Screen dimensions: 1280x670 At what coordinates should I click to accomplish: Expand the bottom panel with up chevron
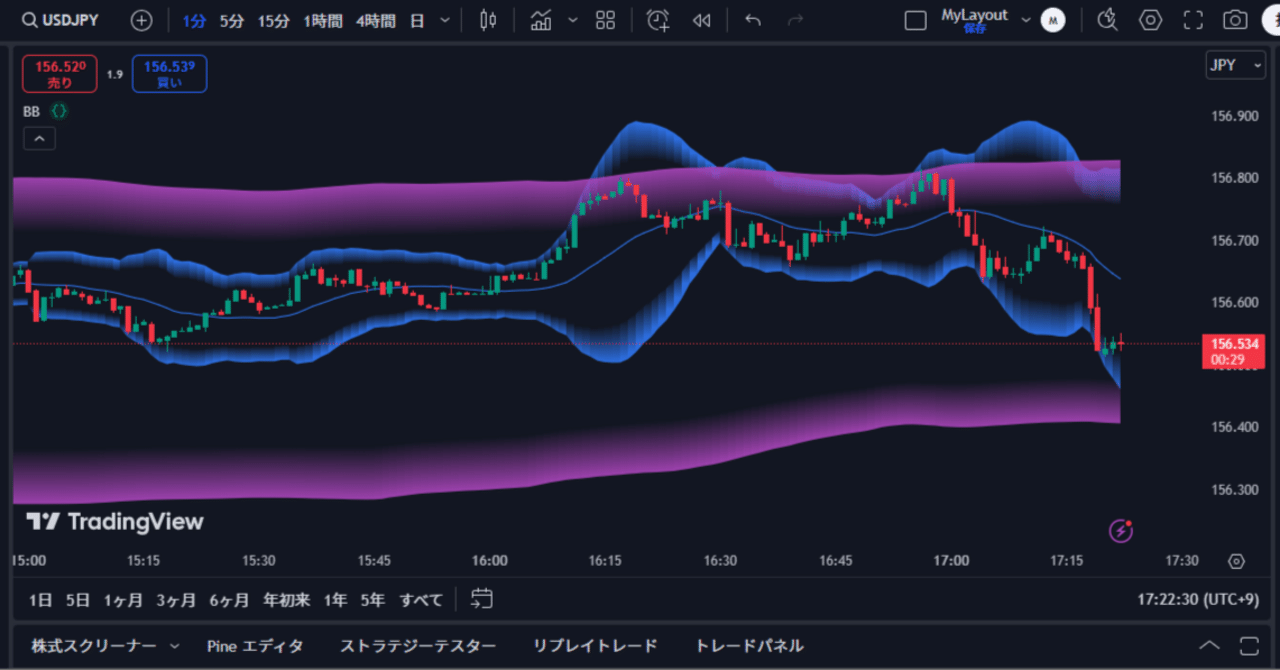coord(1209,646)
